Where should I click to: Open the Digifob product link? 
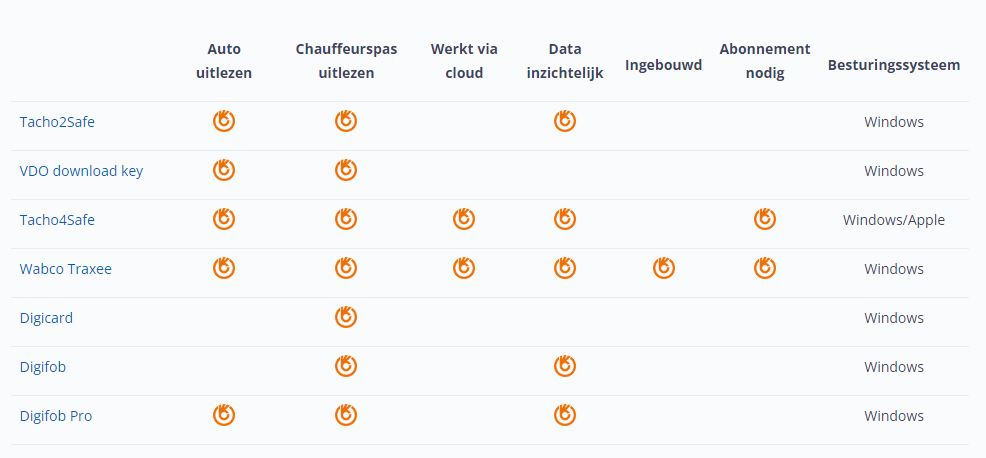pyautogui.click(x=43, y=367)
